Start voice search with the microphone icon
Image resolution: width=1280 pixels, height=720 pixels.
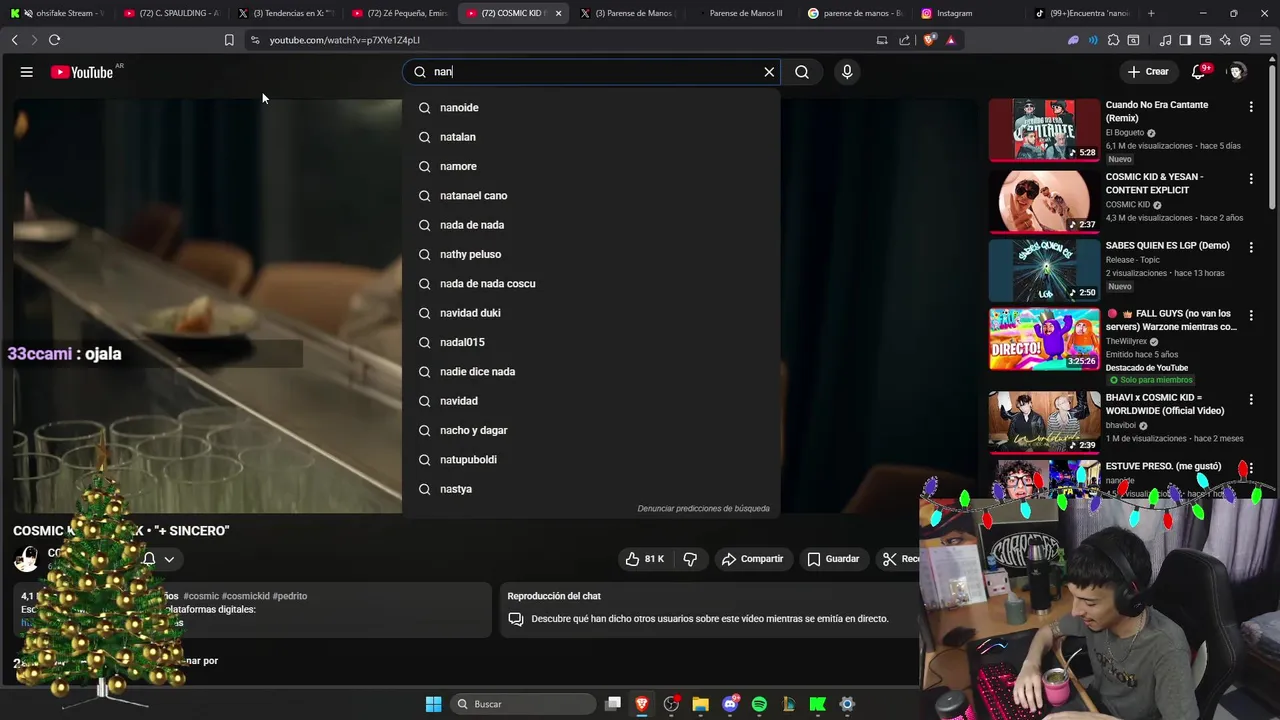click(x=847, y=72)
